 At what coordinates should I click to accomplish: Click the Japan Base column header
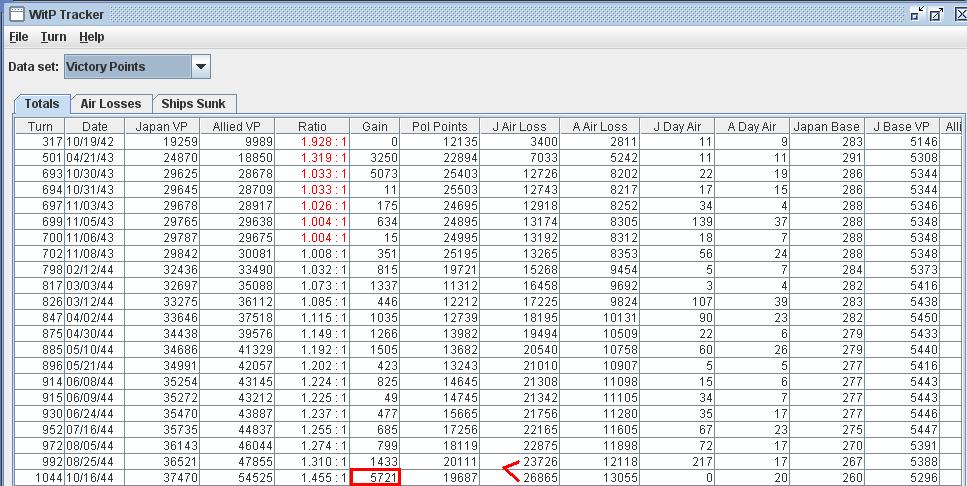tap(826, 126)
